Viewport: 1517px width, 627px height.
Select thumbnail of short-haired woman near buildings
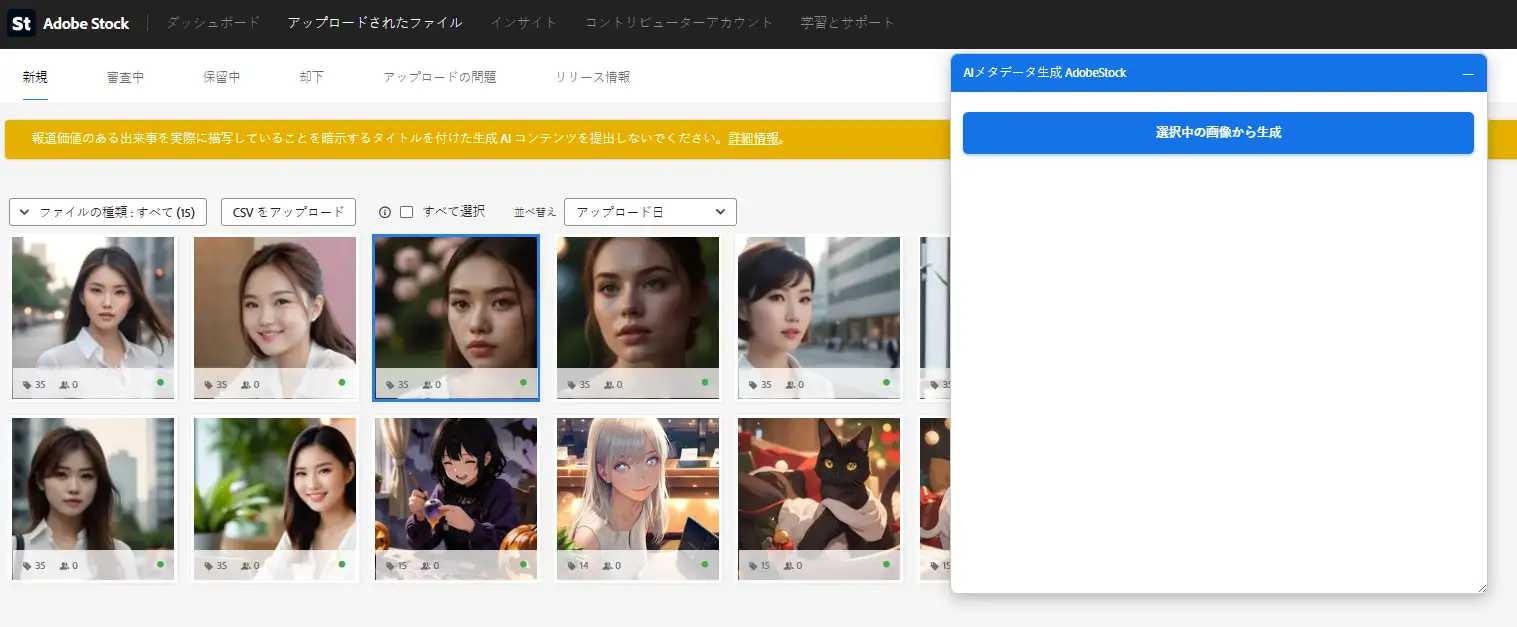pyautogui.click(x=819, y=318)
